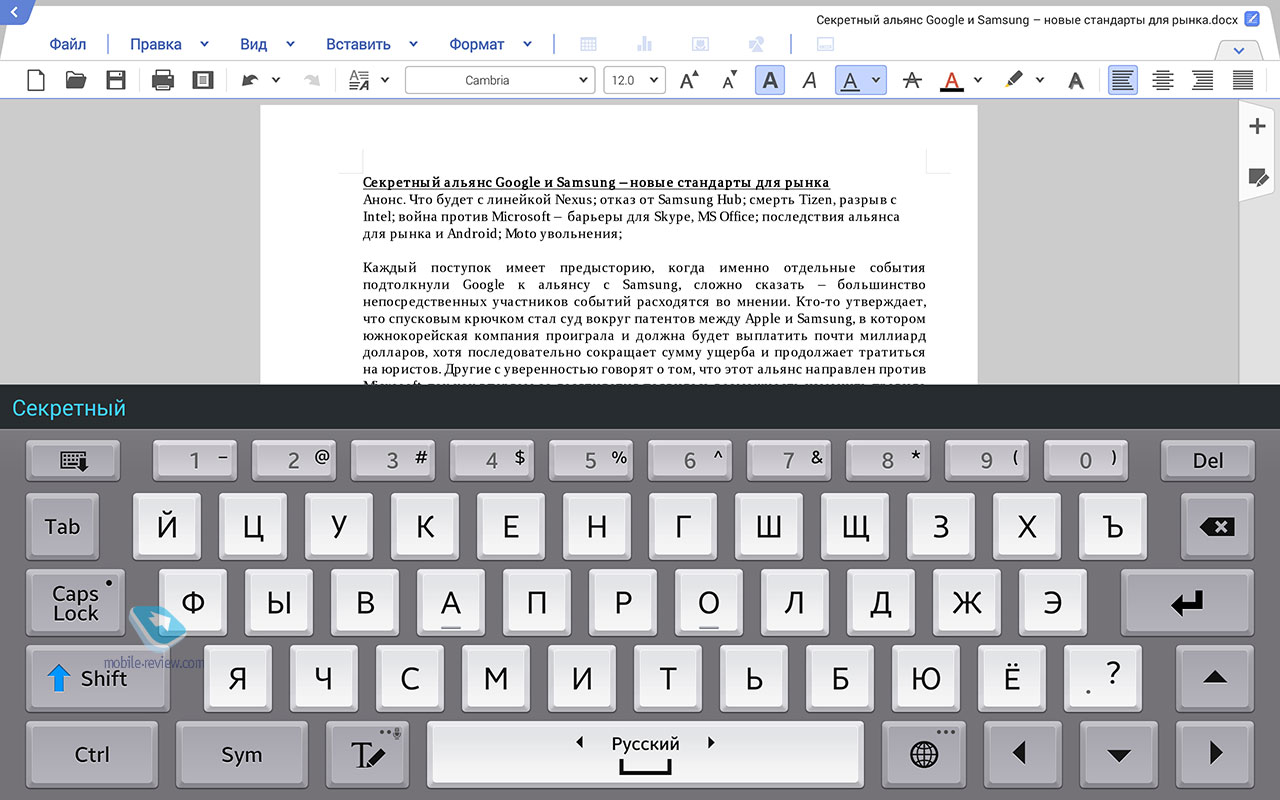
Task: Apply yellow highlighter color
Action: tap(1014, 80)
